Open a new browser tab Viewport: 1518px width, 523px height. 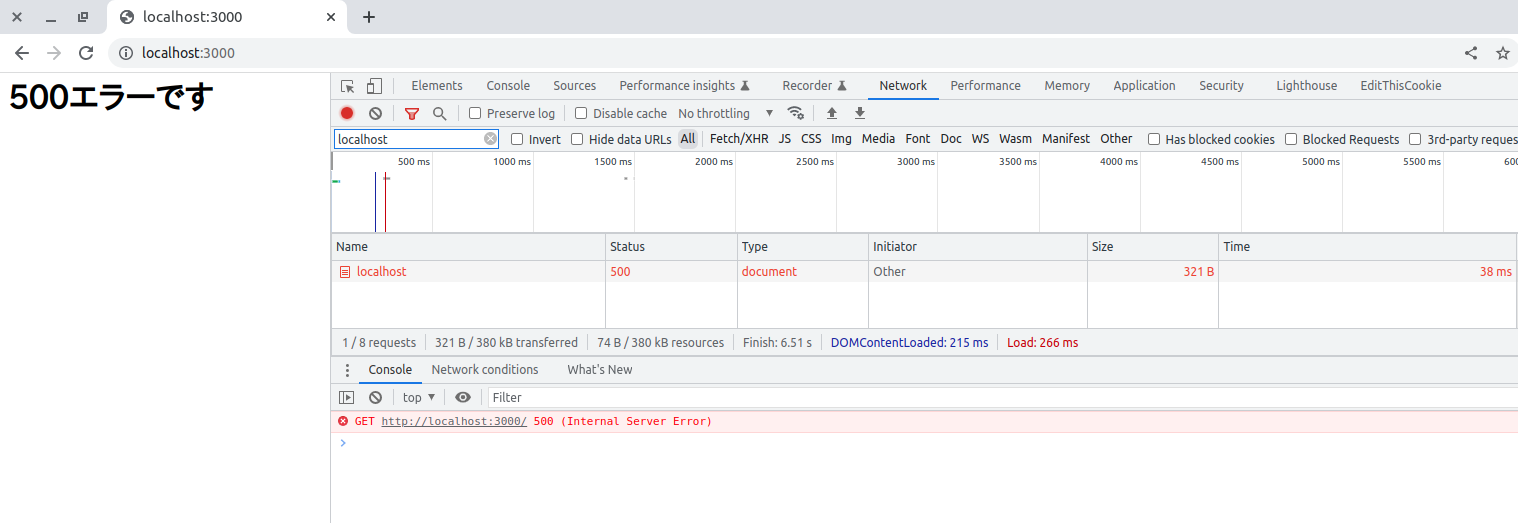[369, 17]
